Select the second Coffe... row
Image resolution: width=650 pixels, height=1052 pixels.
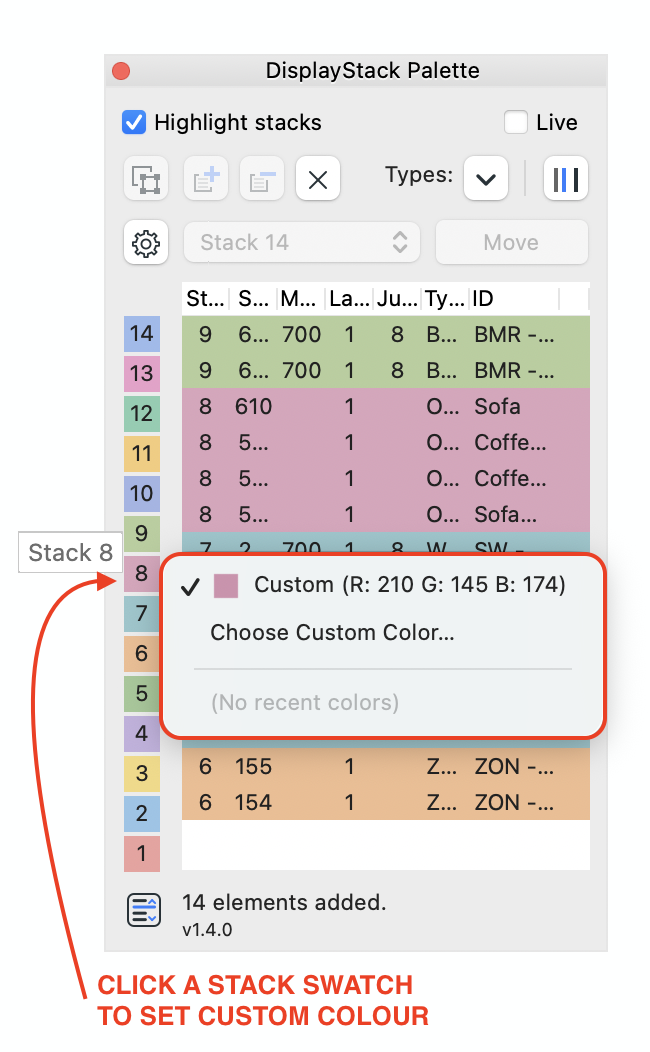point(386,478)
